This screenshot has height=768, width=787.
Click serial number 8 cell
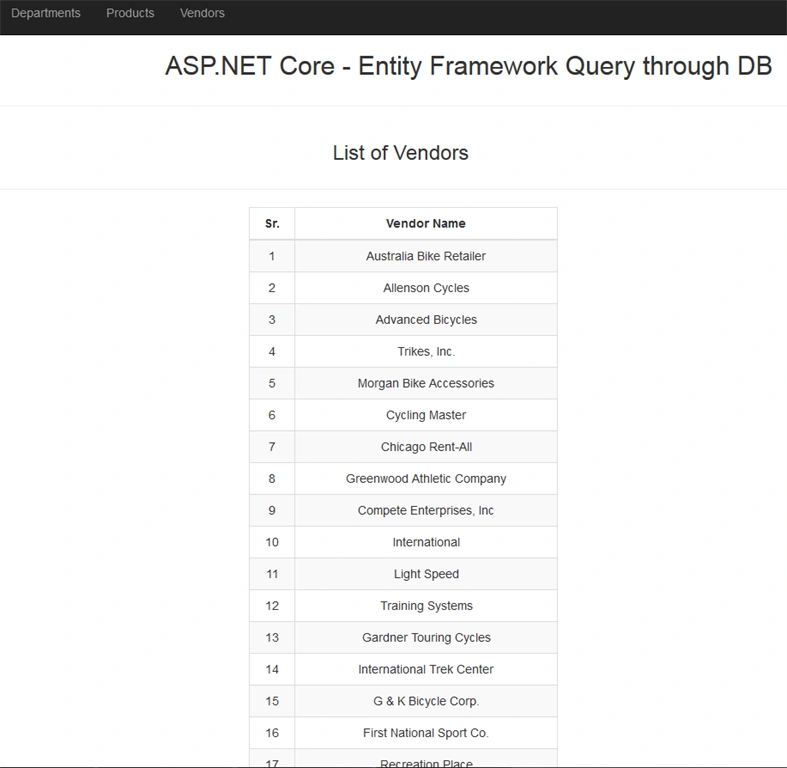(x=272, y=478)
